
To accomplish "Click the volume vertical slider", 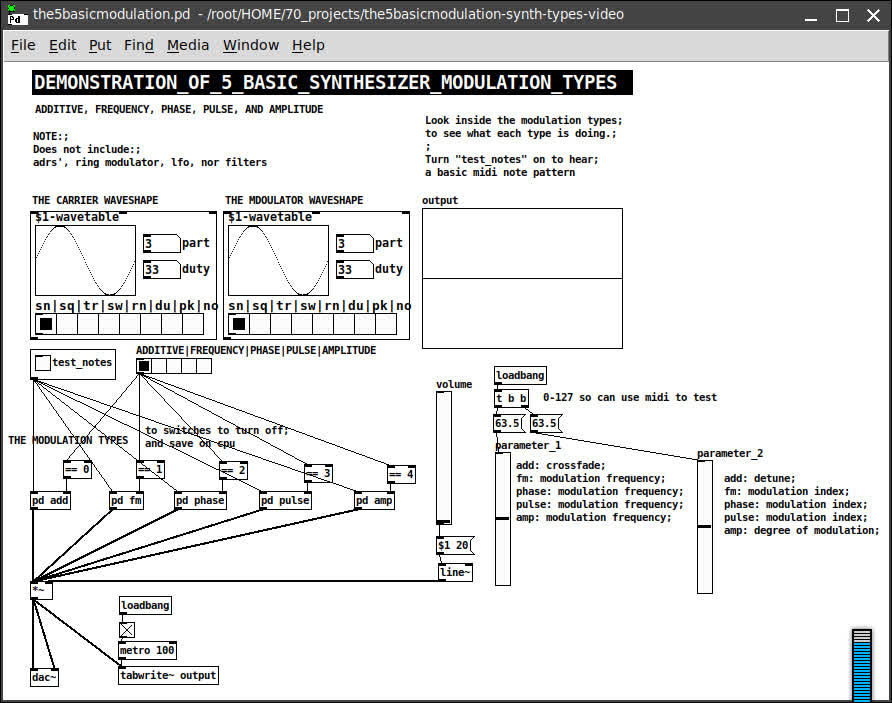I will click(444, 457).
